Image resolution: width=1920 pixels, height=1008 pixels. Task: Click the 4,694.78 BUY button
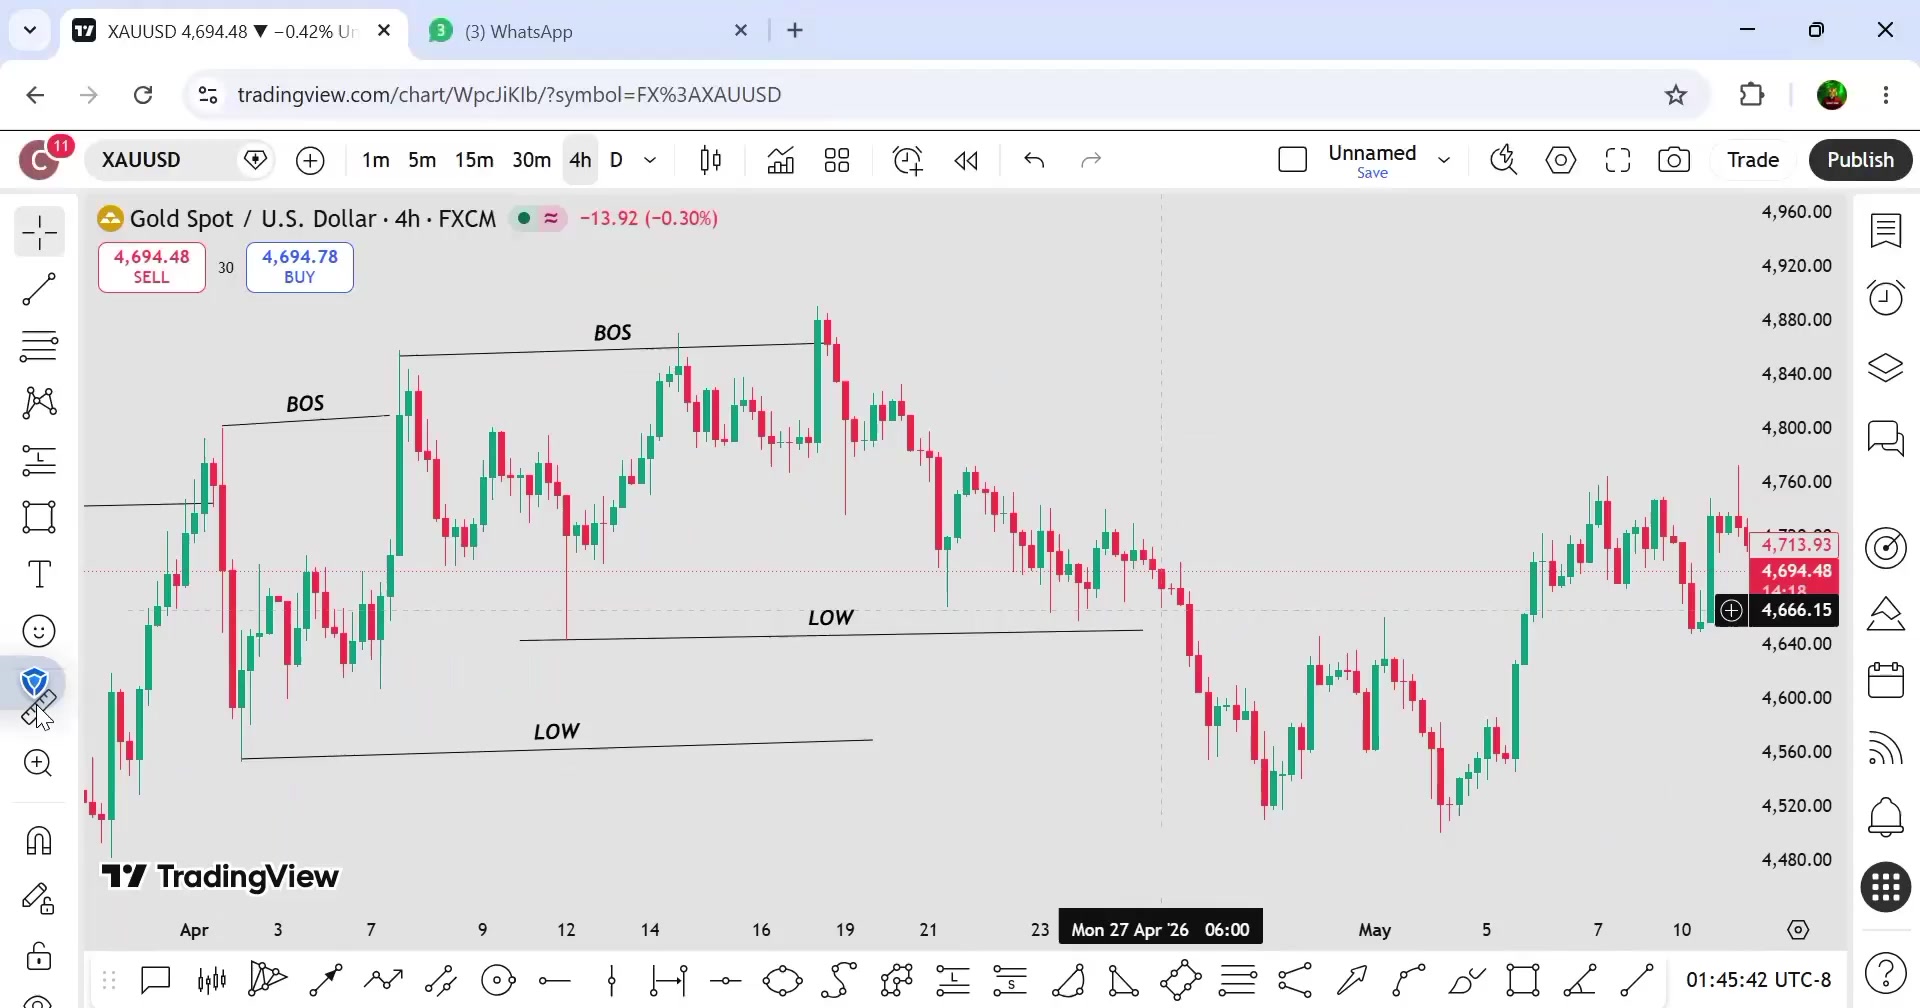pos(300,267)
